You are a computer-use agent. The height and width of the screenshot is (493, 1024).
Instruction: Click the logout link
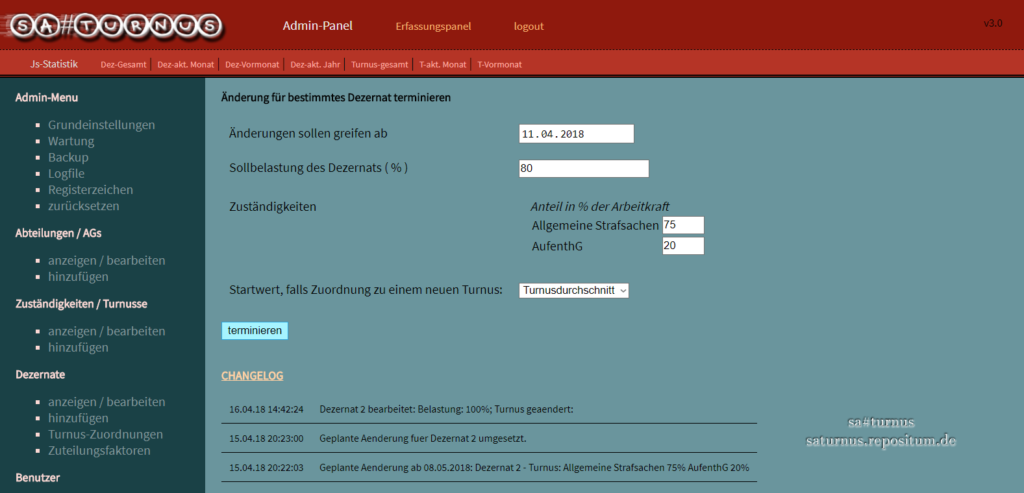[528, 26]
